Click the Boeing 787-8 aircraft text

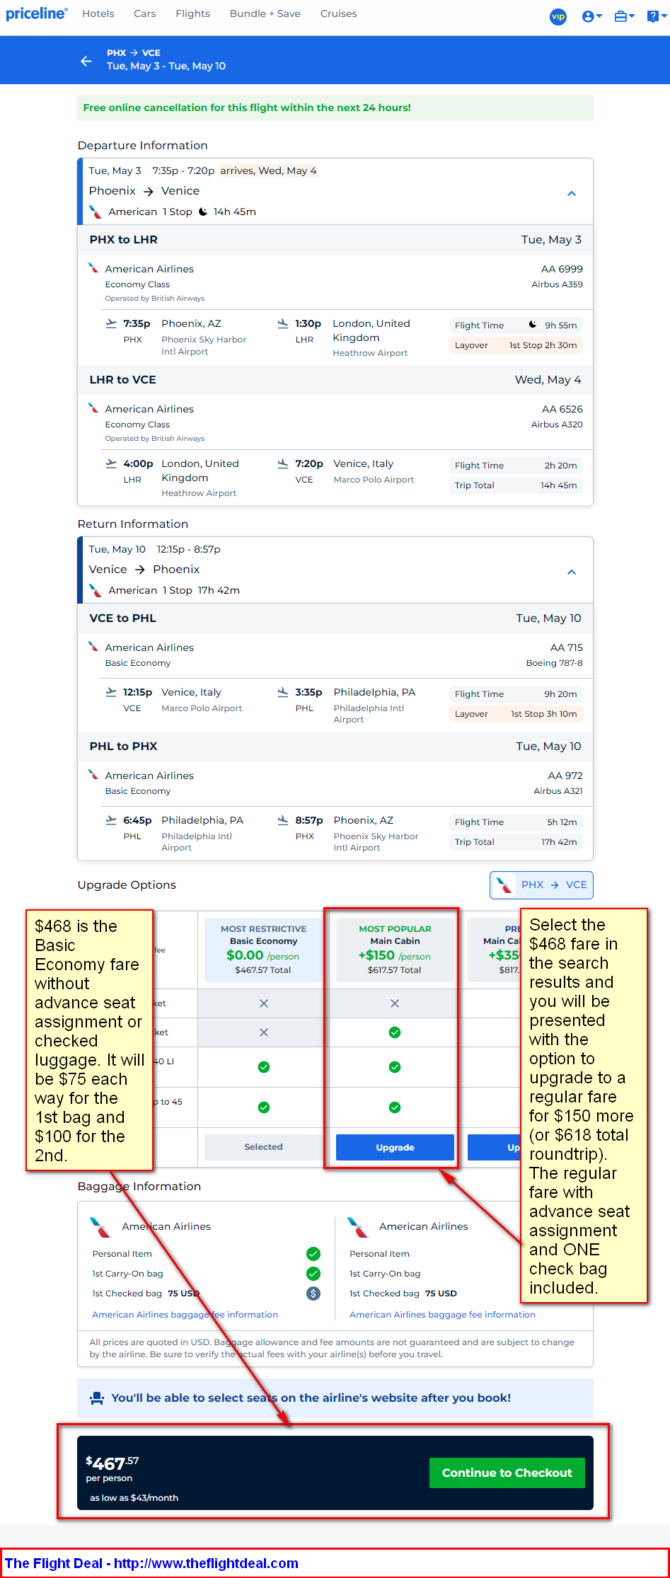click(554, 663)
